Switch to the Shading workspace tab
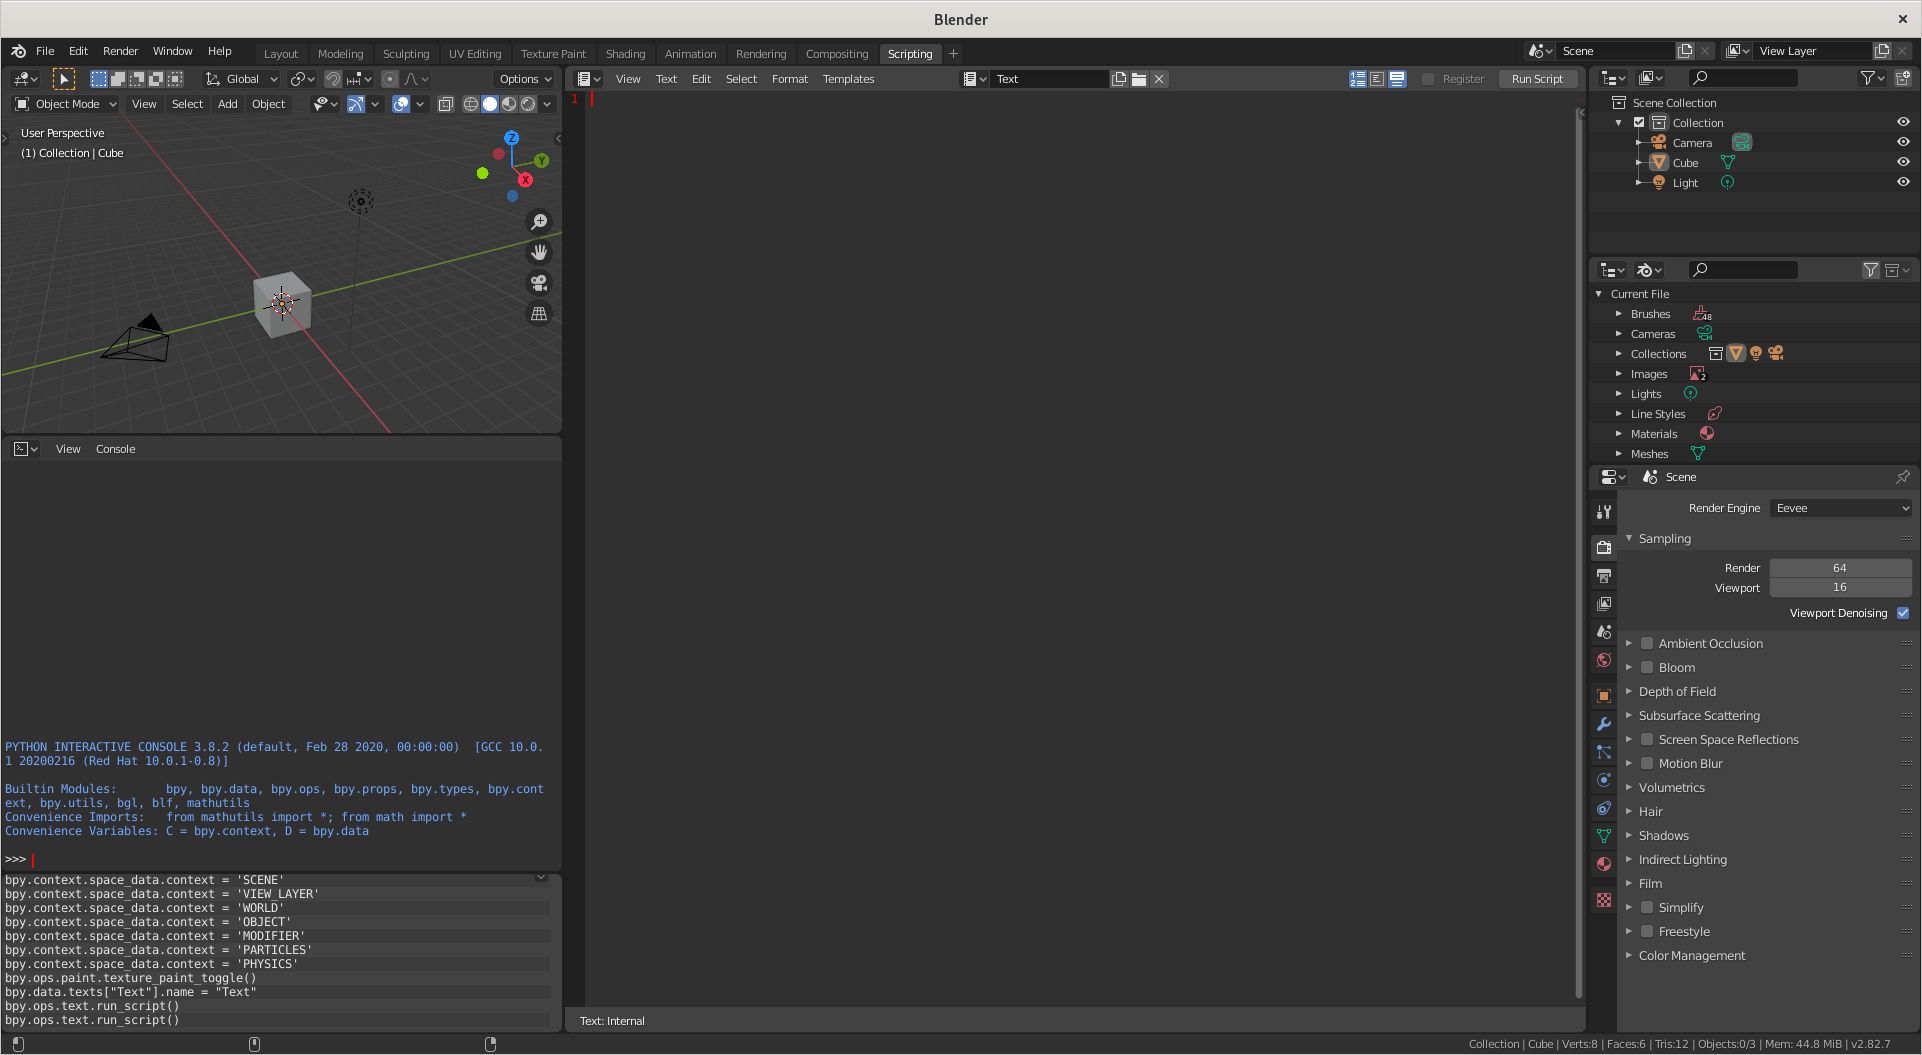 [x=625, y=53]
